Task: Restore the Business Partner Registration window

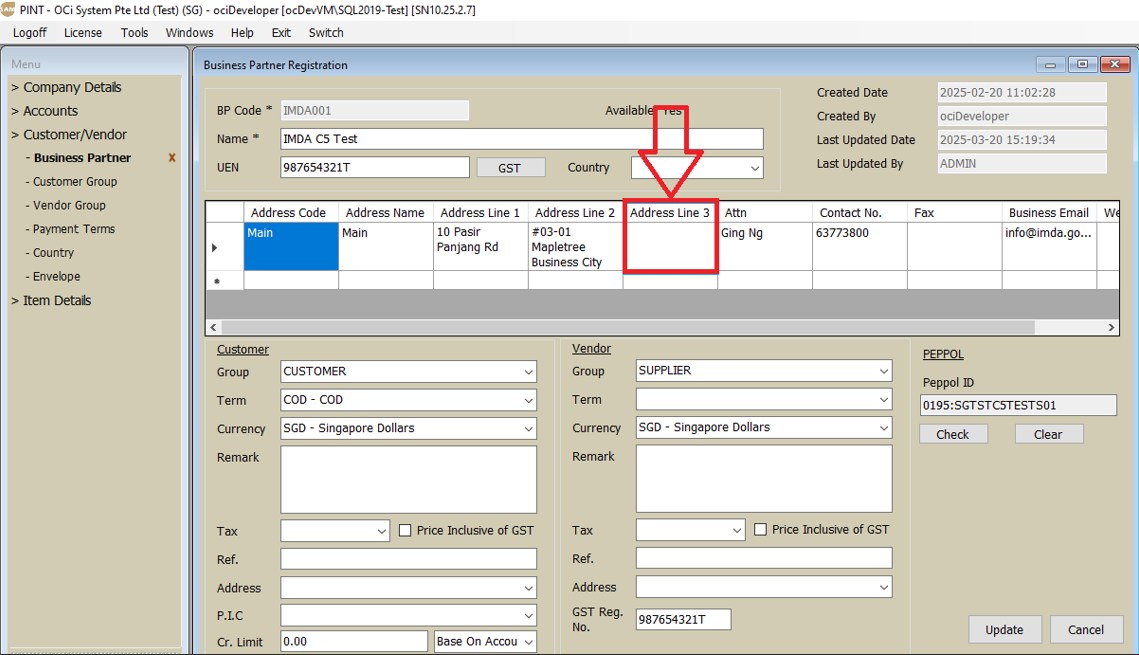Action: pos(1082,65)
